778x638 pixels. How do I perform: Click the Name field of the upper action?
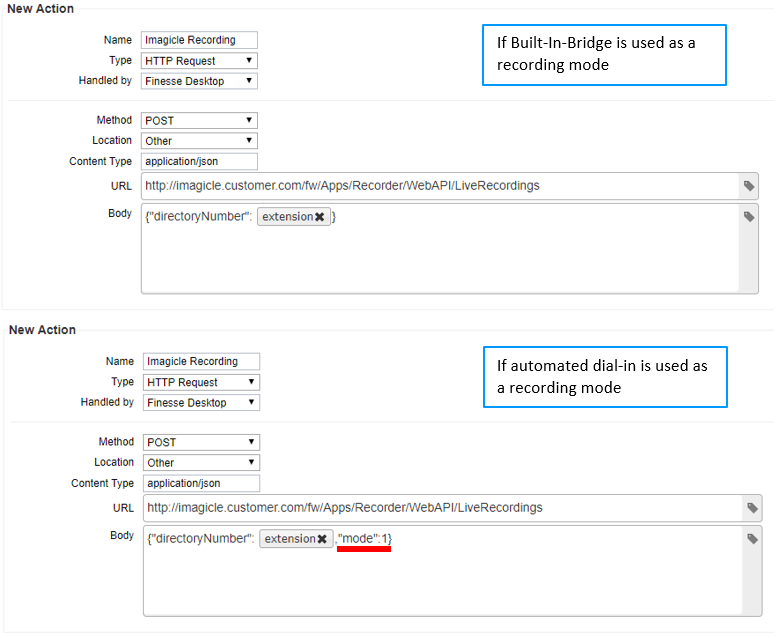[199, 40]
